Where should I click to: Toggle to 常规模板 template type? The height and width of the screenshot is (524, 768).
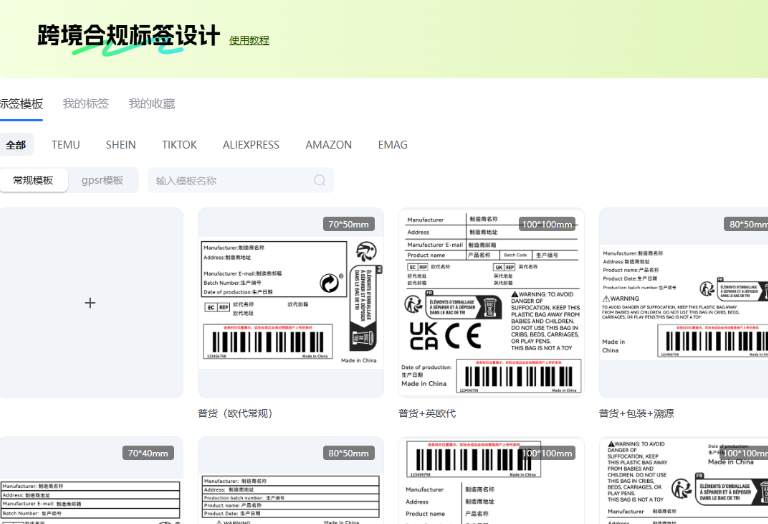click(x=33, y=181)
